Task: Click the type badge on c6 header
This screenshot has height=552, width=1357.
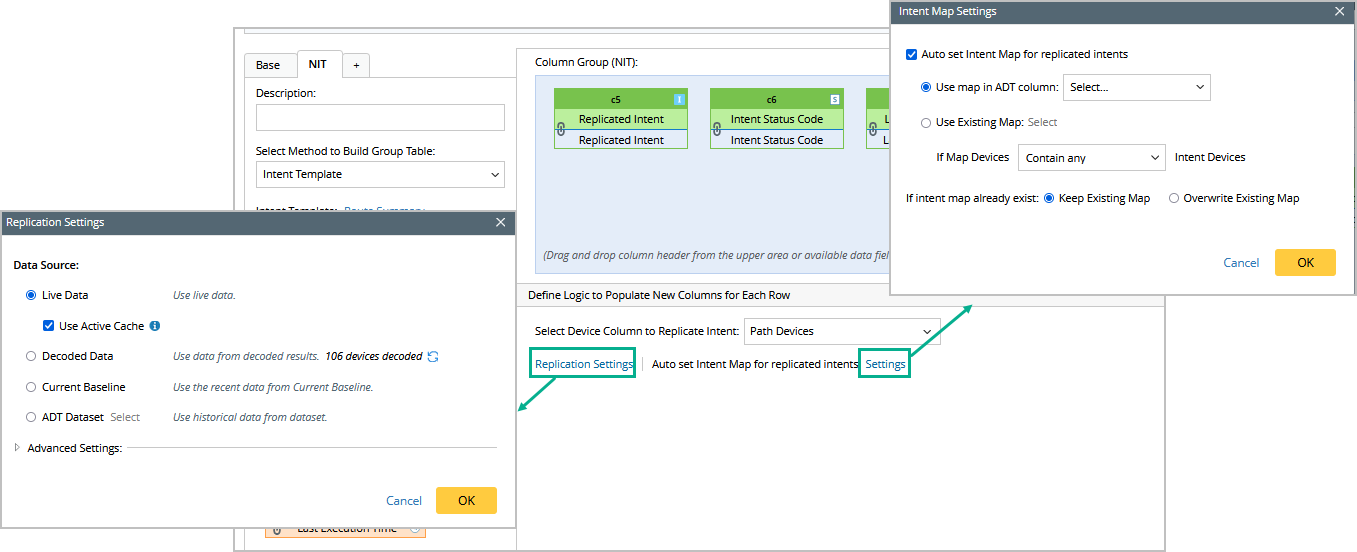Action: [835, 99]
